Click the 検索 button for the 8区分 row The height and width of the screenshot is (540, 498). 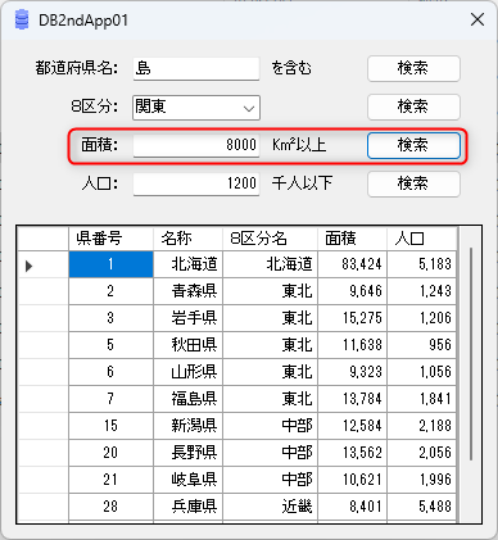413,107
